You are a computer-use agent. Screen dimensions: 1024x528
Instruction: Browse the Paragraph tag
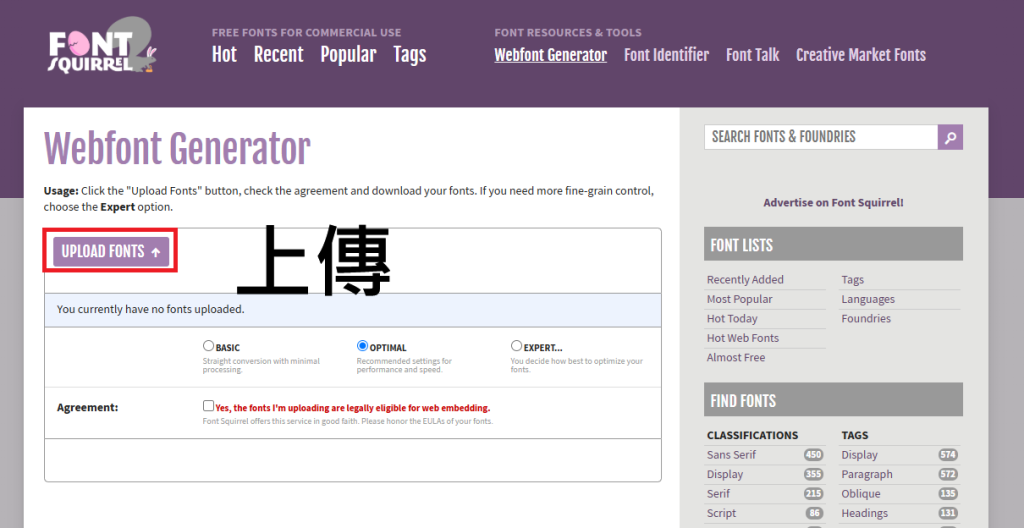(867, 474)
